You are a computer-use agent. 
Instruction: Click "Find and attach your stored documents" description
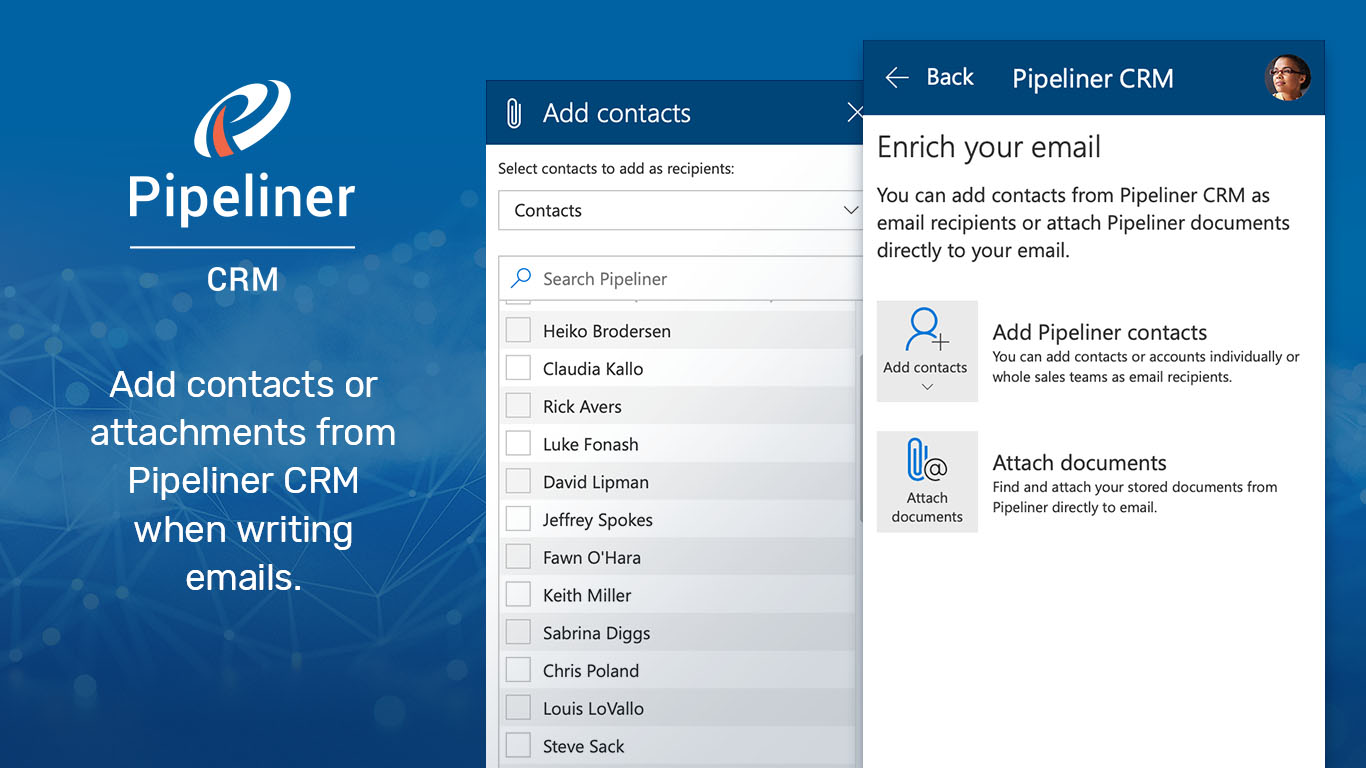click(x=1135, y=497)
